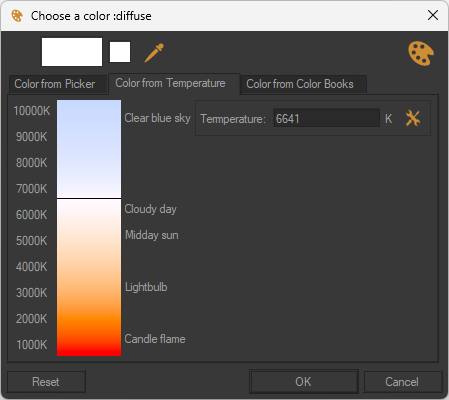Click the Cloudy day label
449x400 pixels.
pyautogui.click(x=151, y=209)
